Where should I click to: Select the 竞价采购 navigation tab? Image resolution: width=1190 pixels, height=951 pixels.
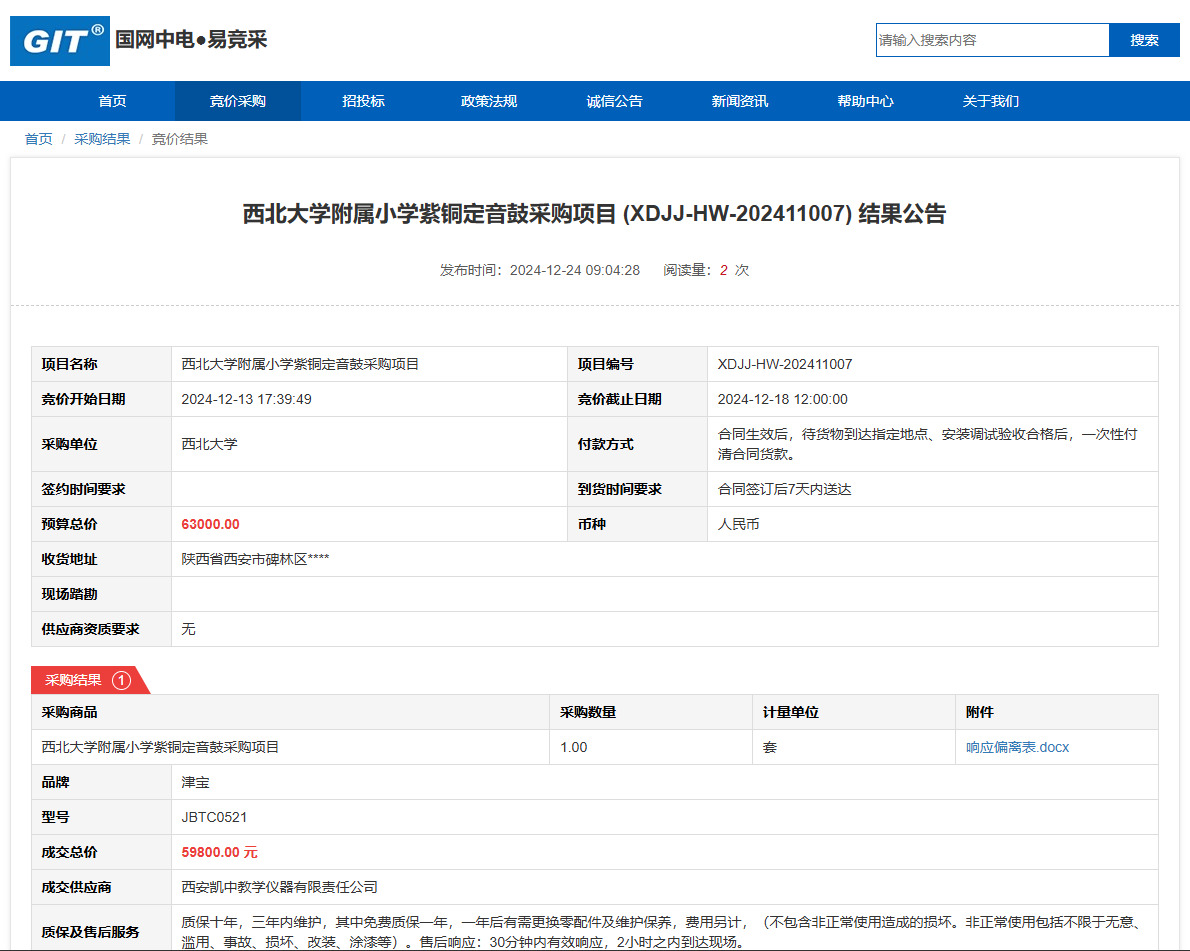tap(237, 101)
